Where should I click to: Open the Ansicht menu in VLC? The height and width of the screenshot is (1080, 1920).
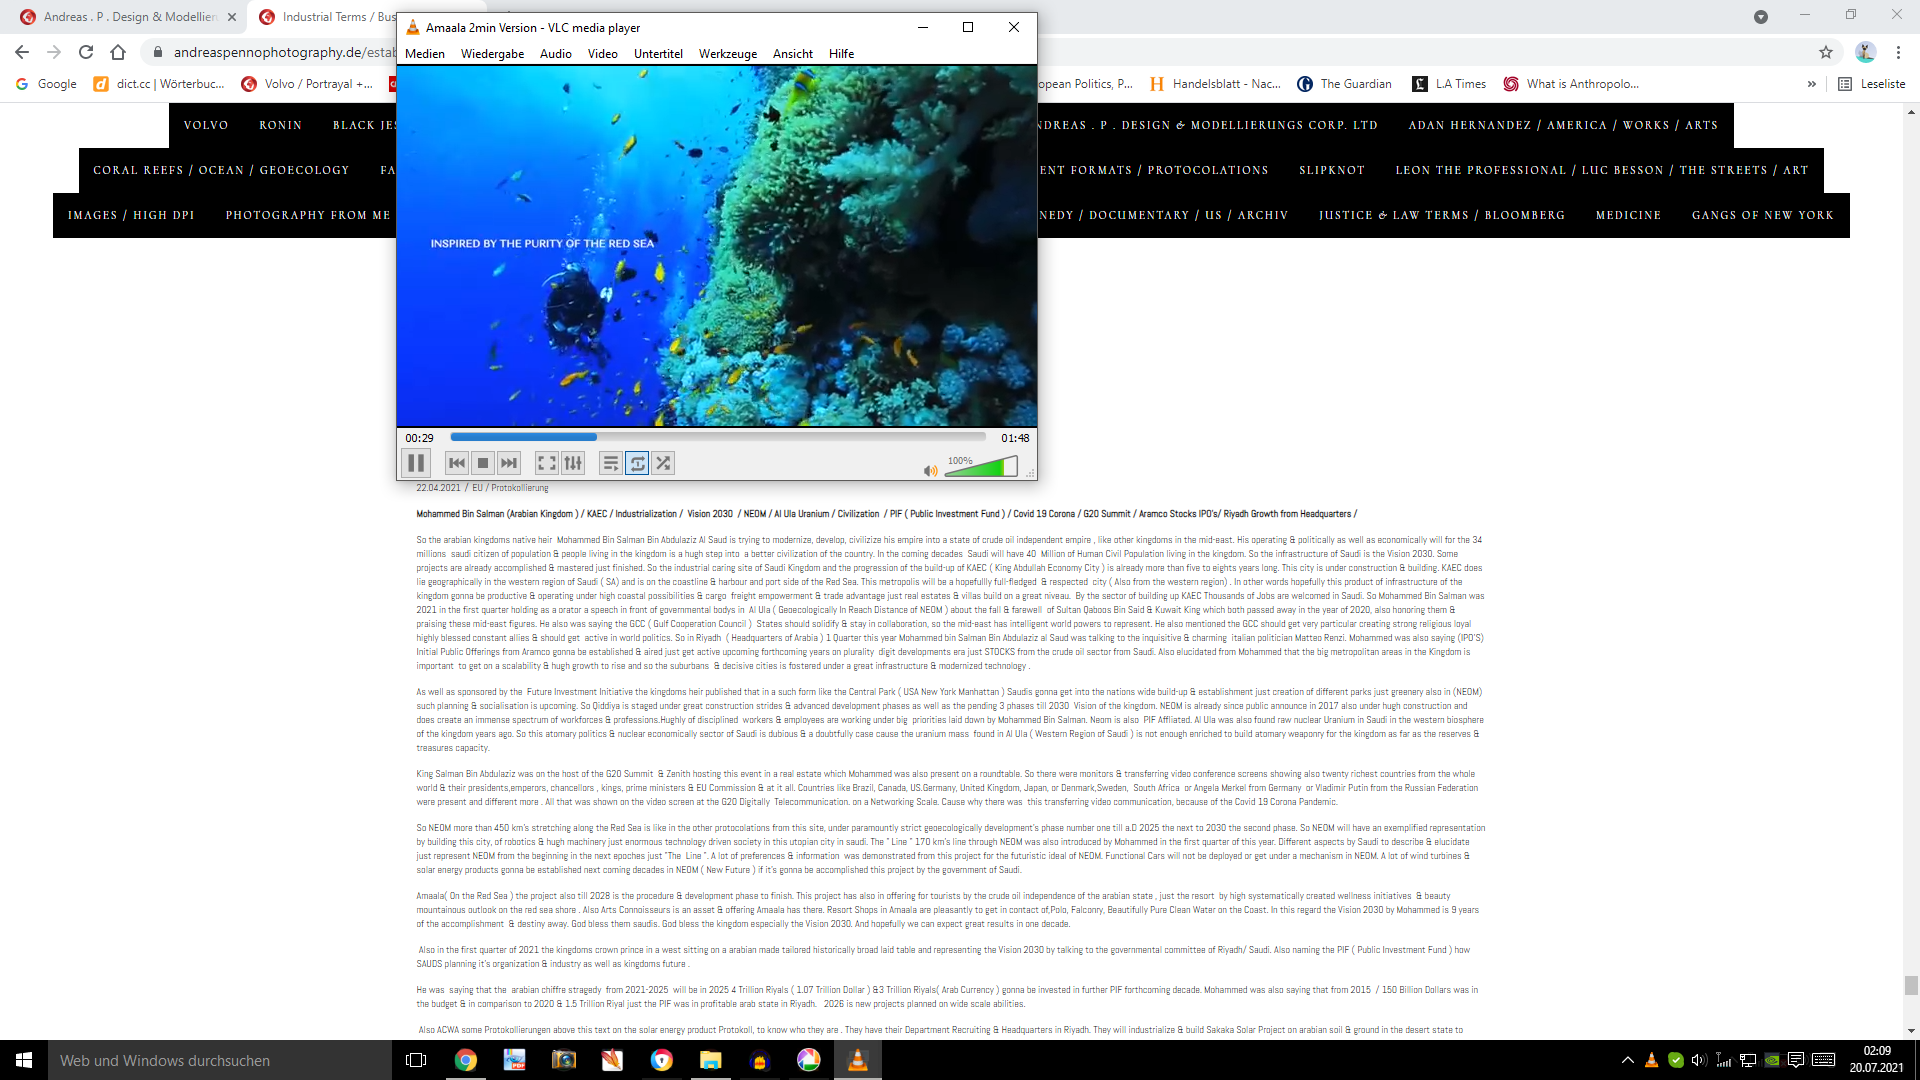tap(792, 54)
